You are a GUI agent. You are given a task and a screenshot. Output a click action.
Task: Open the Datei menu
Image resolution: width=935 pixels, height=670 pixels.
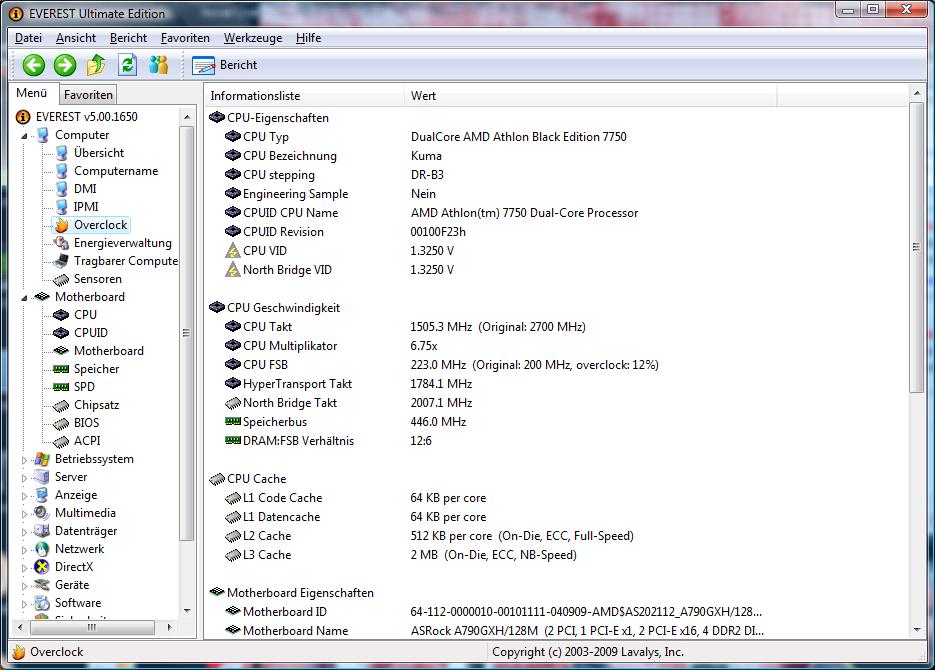pyautogui.click(x=28, y=38)
